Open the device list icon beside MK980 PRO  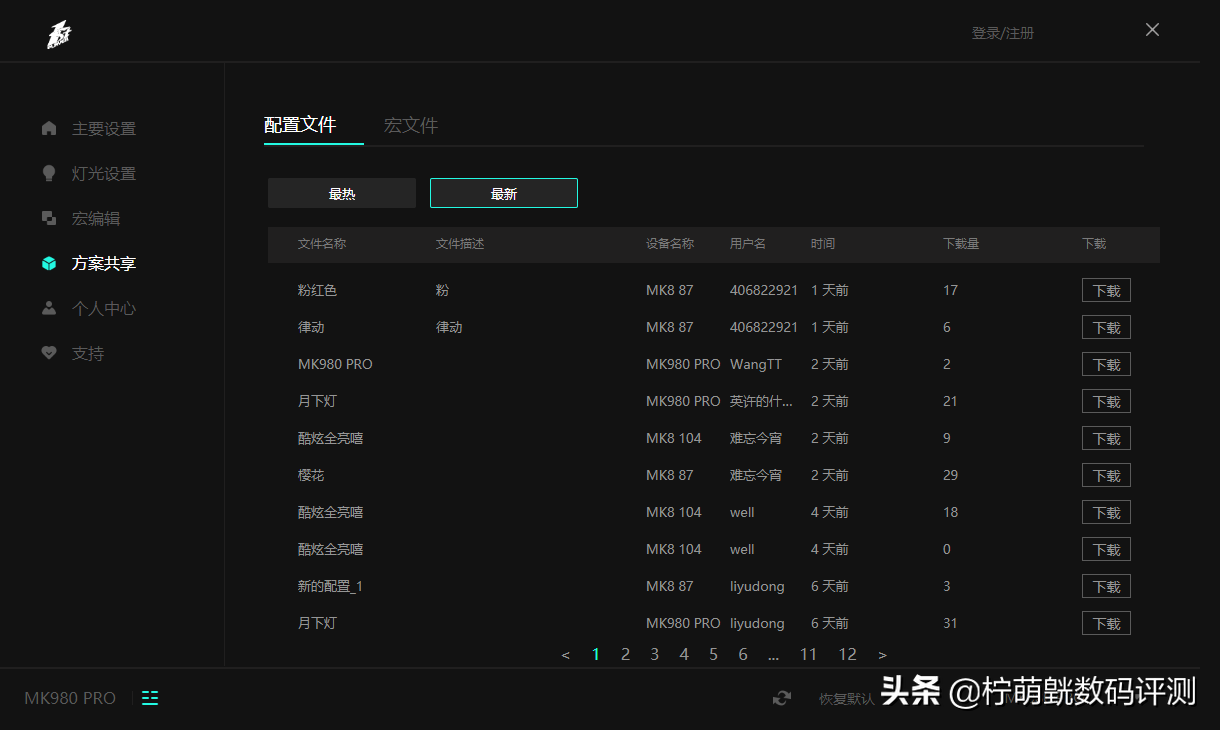[x=150, y=698]
